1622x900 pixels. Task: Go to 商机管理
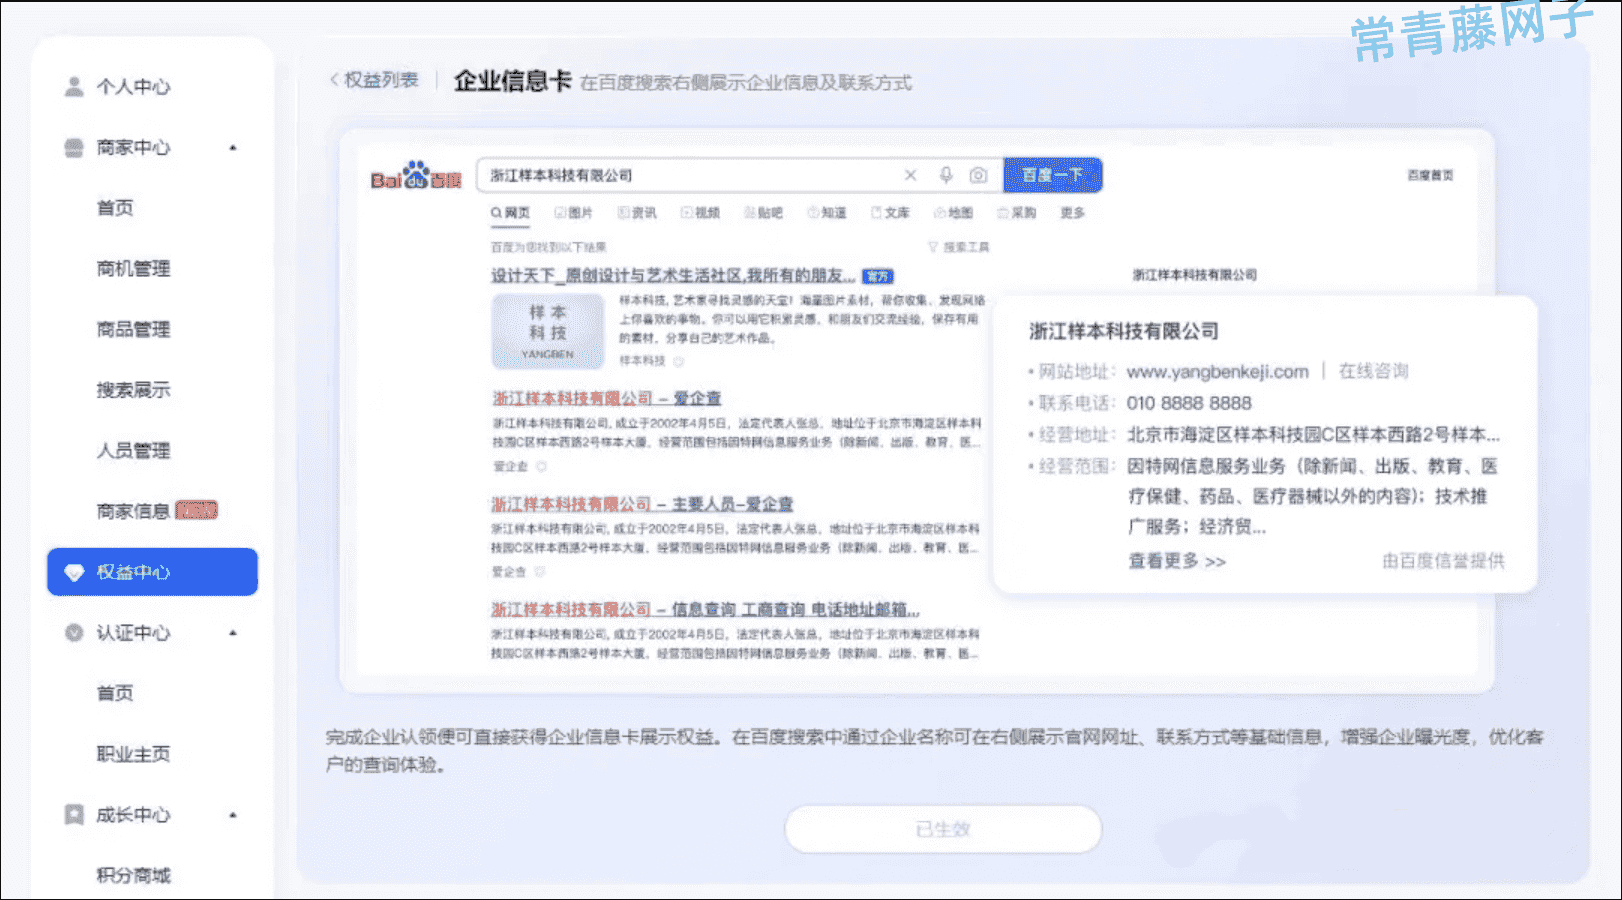tap(133, 269)
